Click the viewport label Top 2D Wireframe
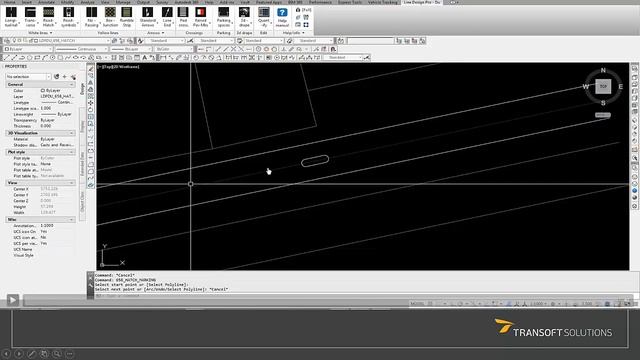640x360 pixels. click(x=118, y=67)
